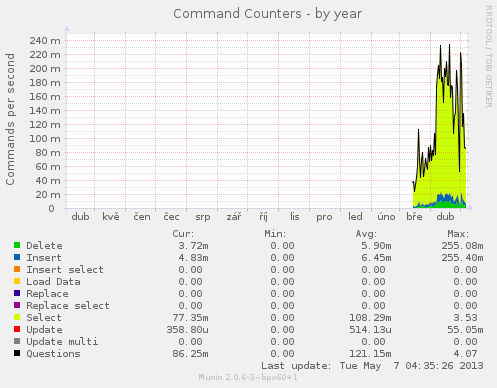The width and height of the screenshot is (497, 388).
Task: Click Select max value 3.53
Action: point(465,318)
